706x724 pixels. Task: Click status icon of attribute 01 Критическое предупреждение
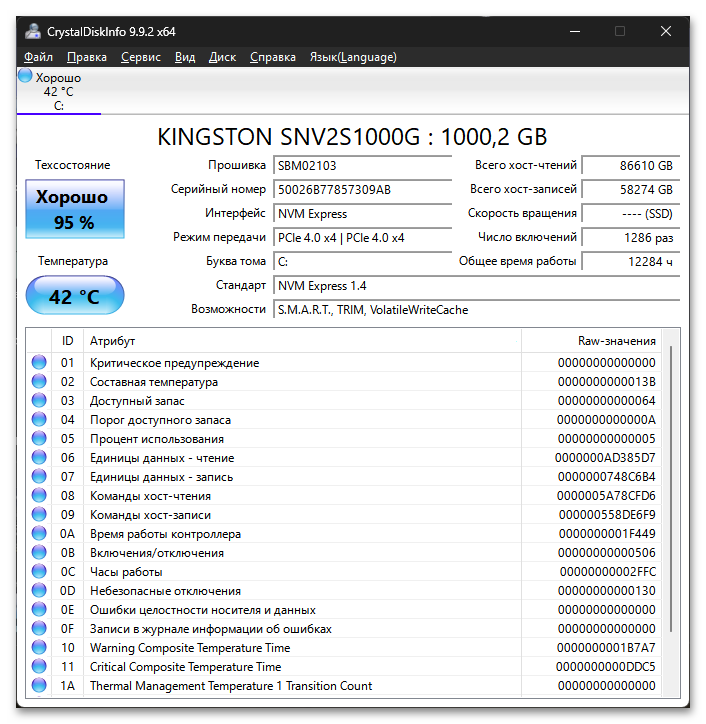[39, 362]
